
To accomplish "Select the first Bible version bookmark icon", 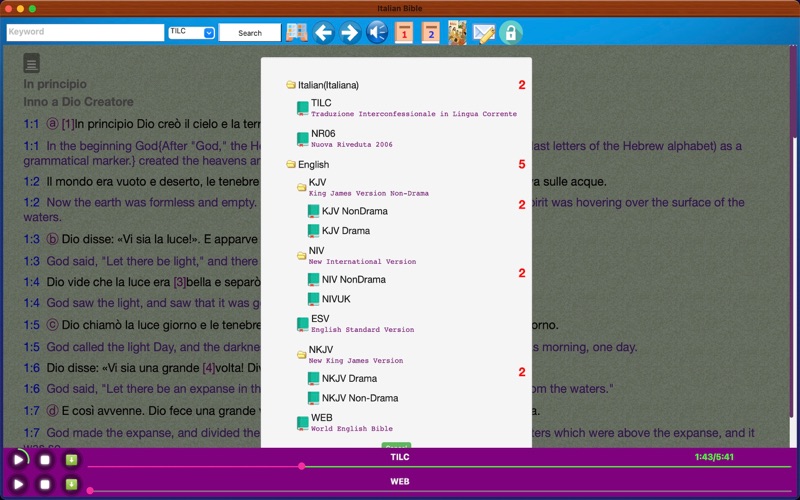I will pyautogui.click(x=404, y=33).
